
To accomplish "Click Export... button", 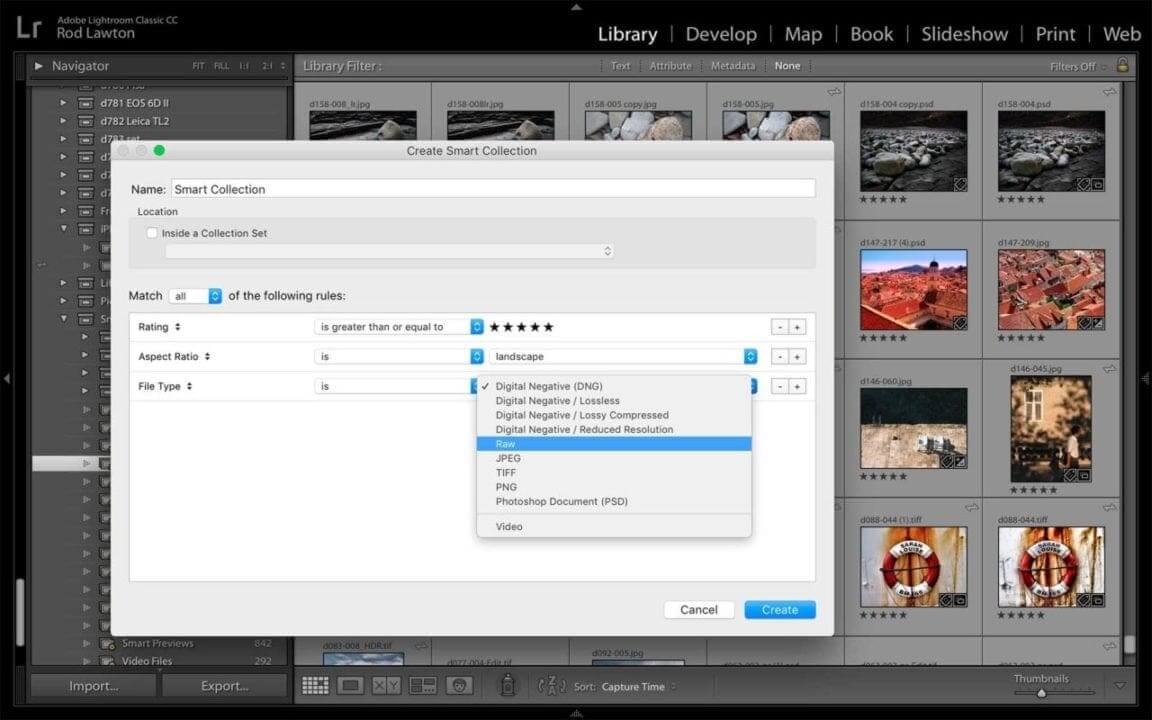I will (224, 686).
